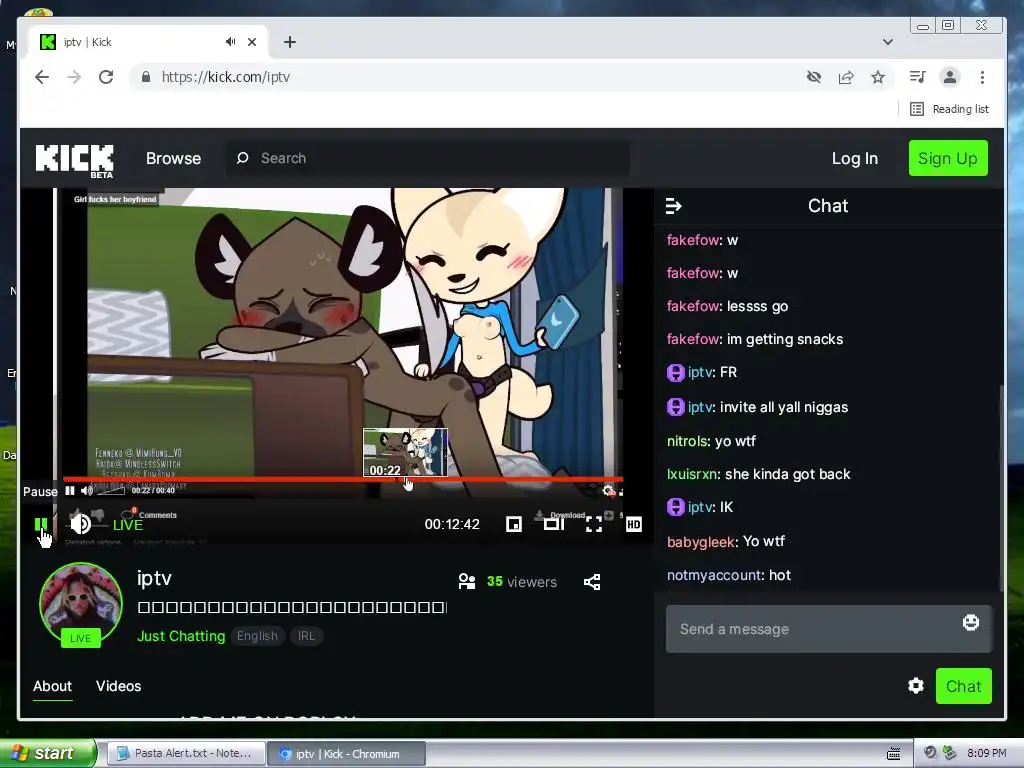
Task: Go forward in browser history
Action: (x=74, y=77)
